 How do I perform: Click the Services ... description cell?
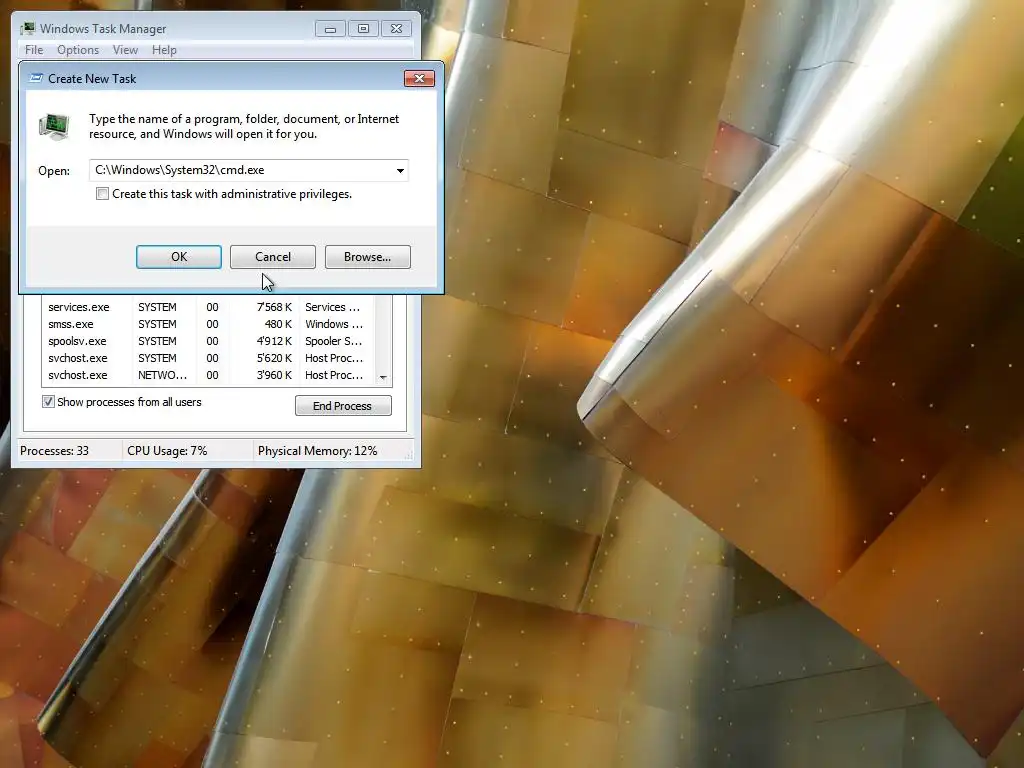332,307
